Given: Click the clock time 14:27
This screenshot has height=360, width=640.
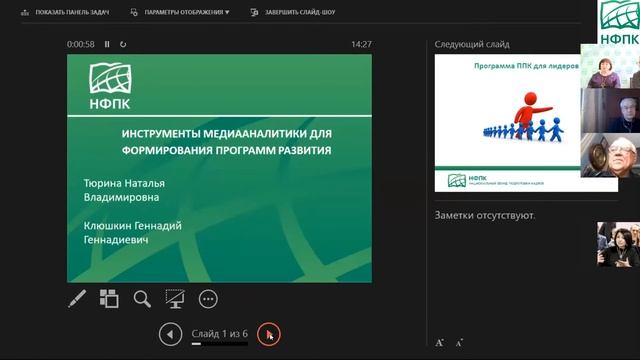Looking at the screenshot, I should [361, 44].
